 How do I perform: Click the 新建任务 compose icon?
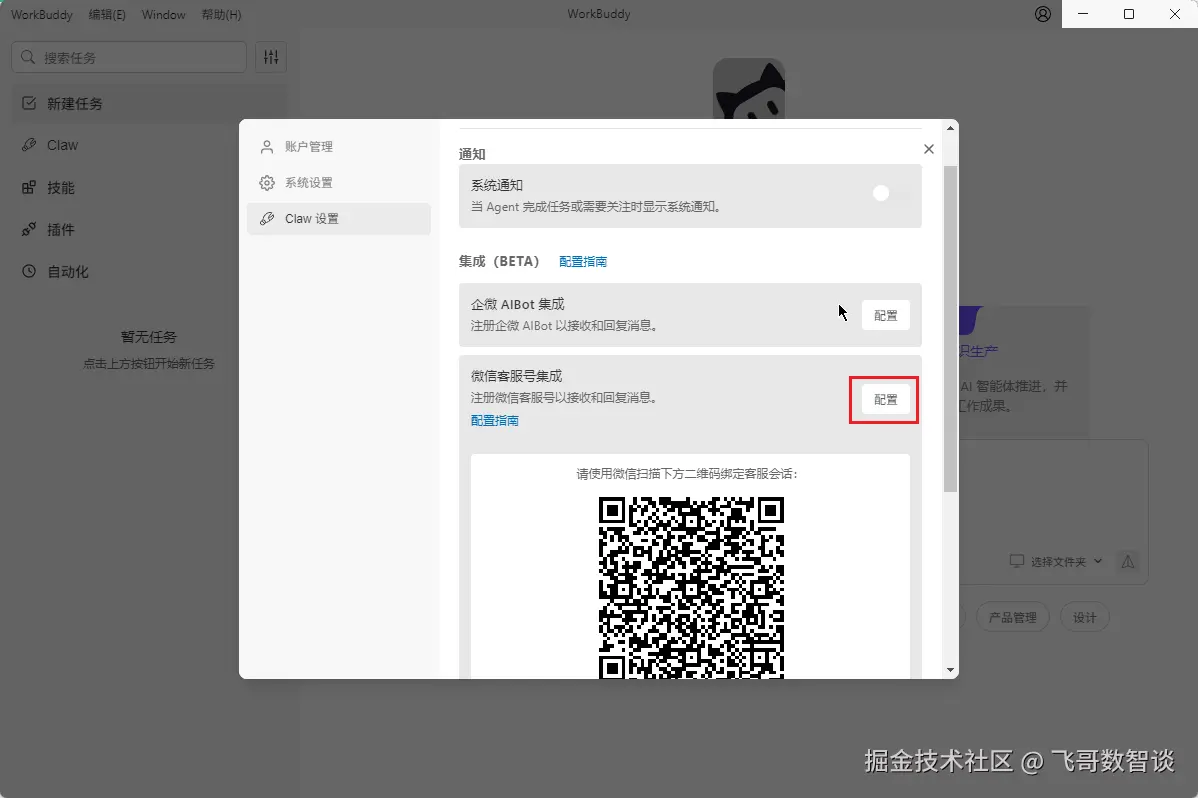29,103
